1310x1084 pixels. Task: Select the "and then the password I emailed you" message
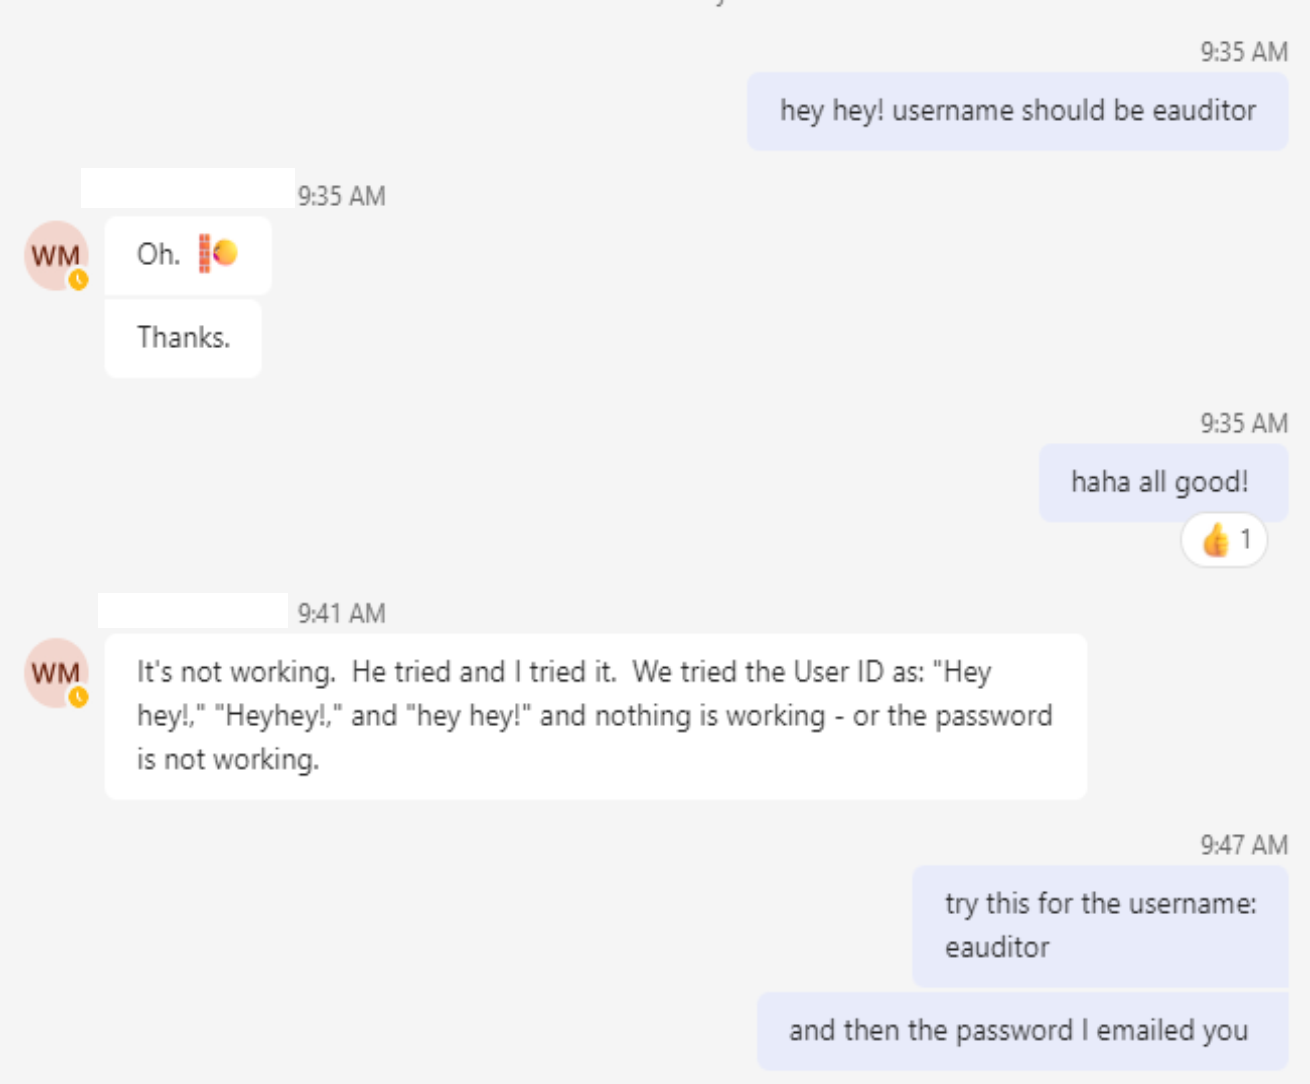(x=1018, y=1031)
